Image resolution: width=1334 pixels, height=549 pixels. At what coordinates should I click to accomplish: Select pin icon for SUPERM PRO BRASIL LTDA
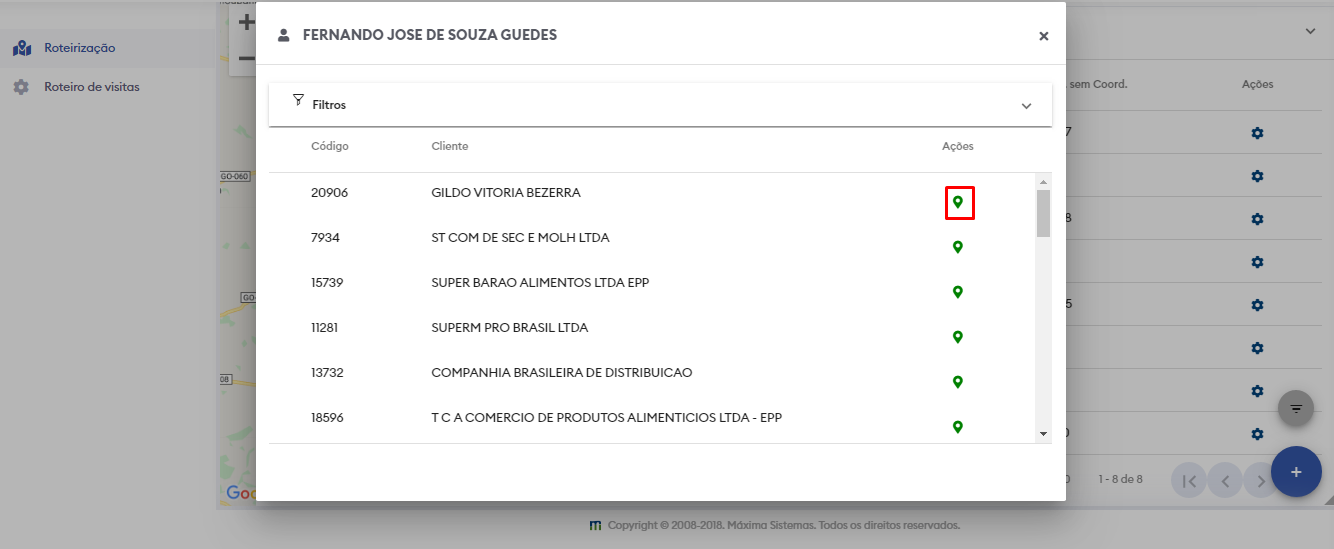(958, 337)
